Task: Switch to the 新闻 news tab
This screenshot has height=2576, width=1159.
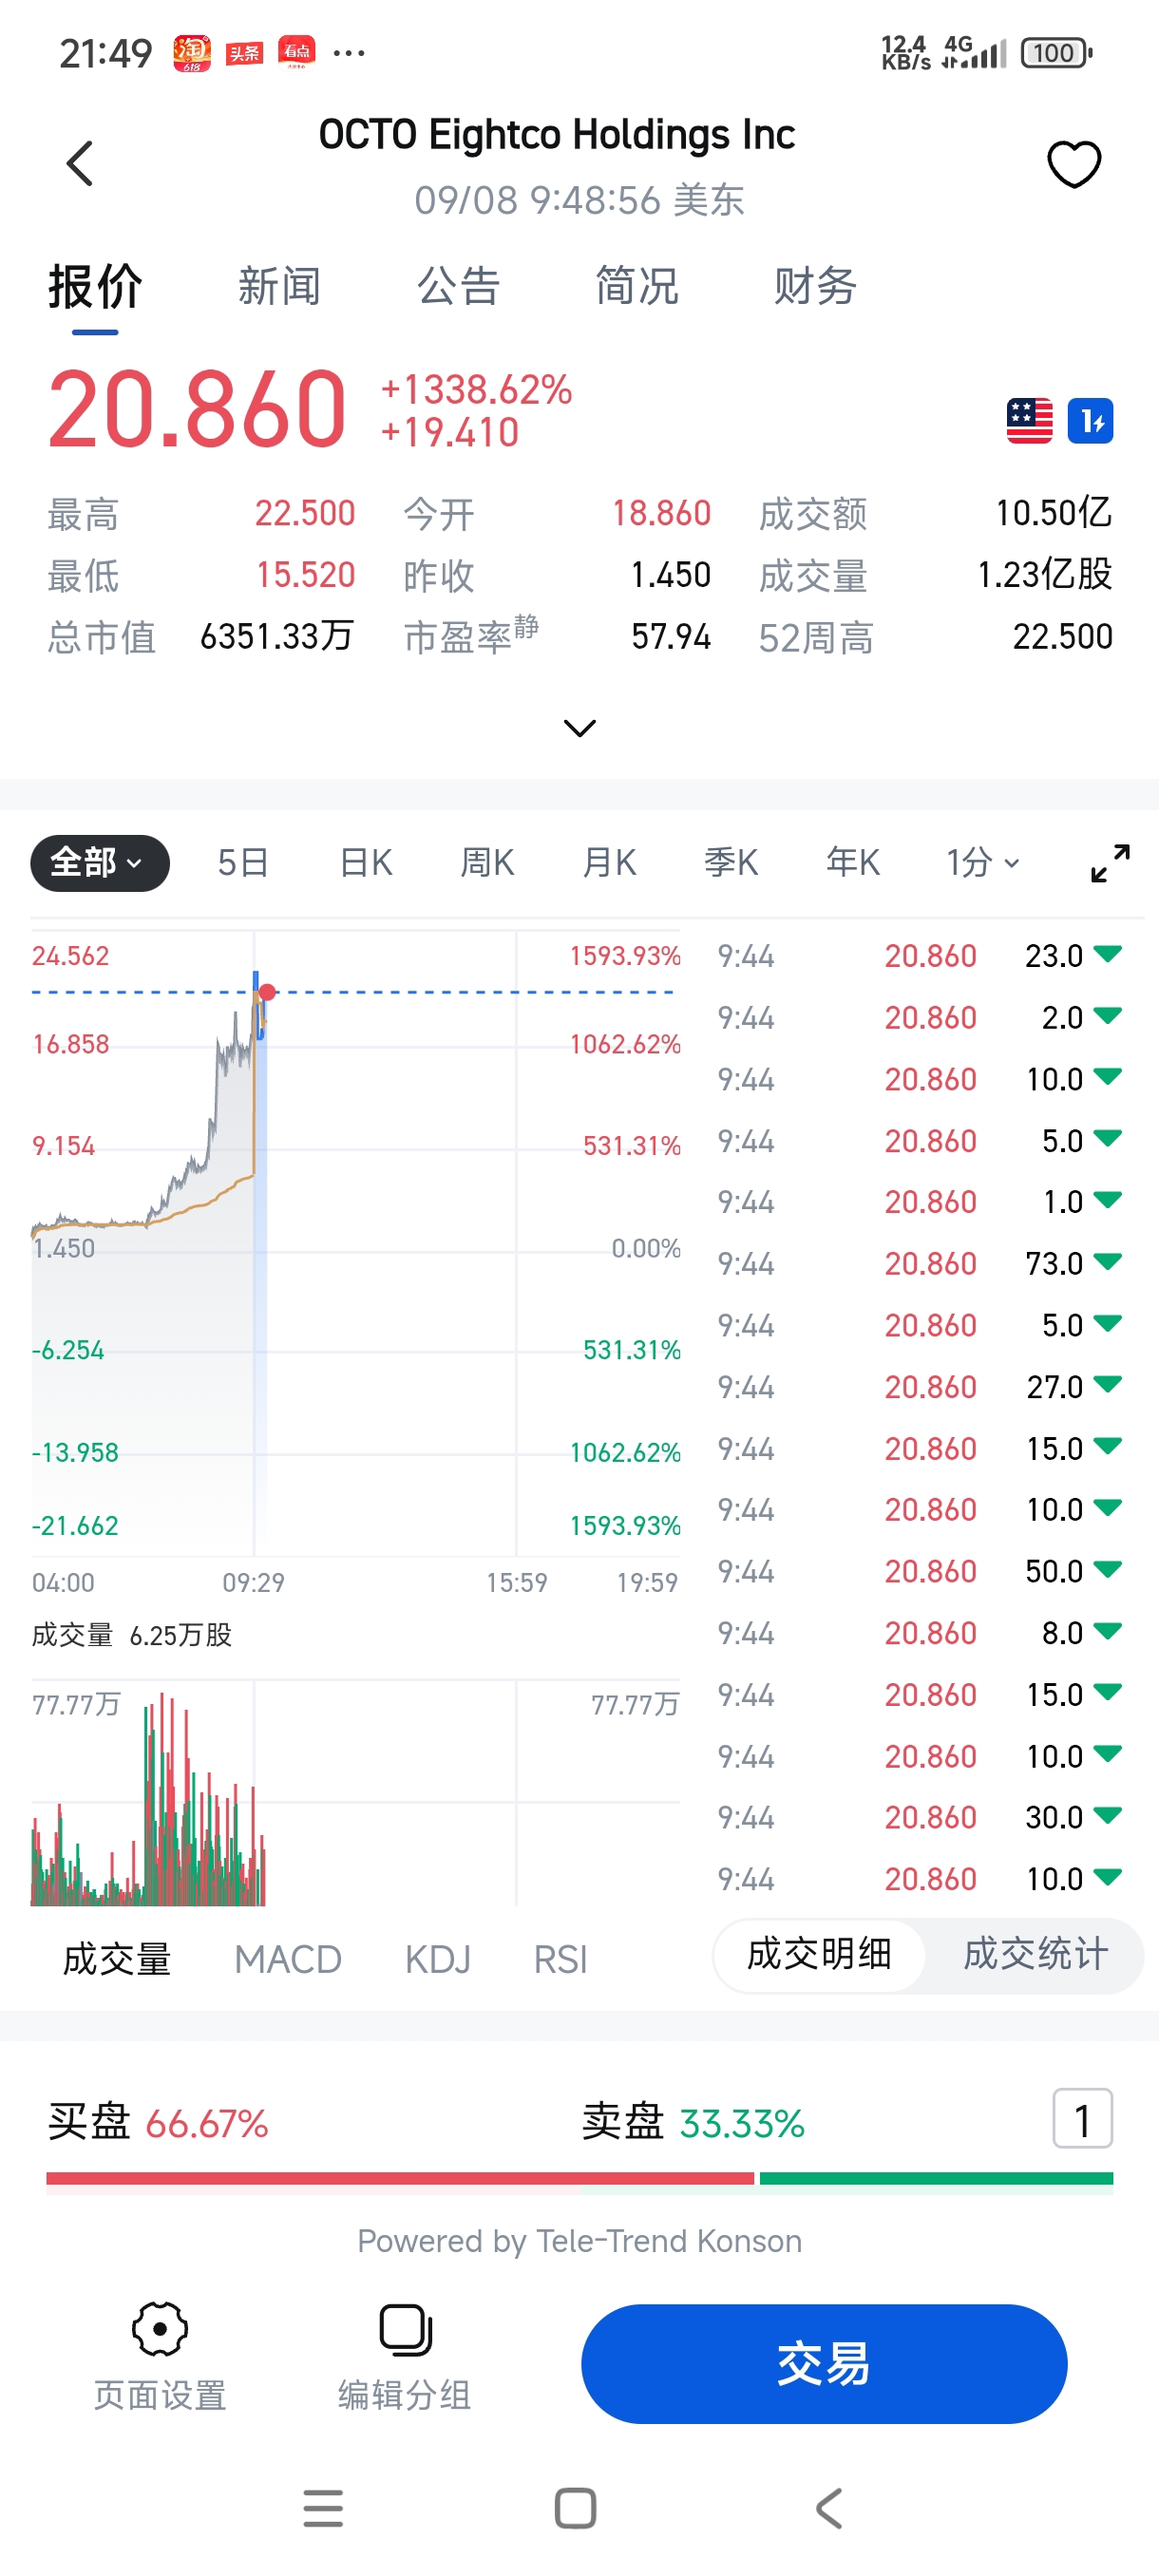Action: click(279, 287)
